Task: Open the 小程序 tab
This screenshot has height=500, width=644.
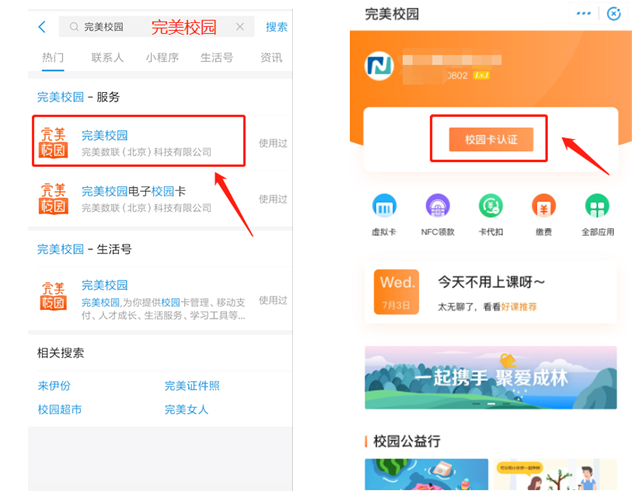Action: (x=162, y=58)
